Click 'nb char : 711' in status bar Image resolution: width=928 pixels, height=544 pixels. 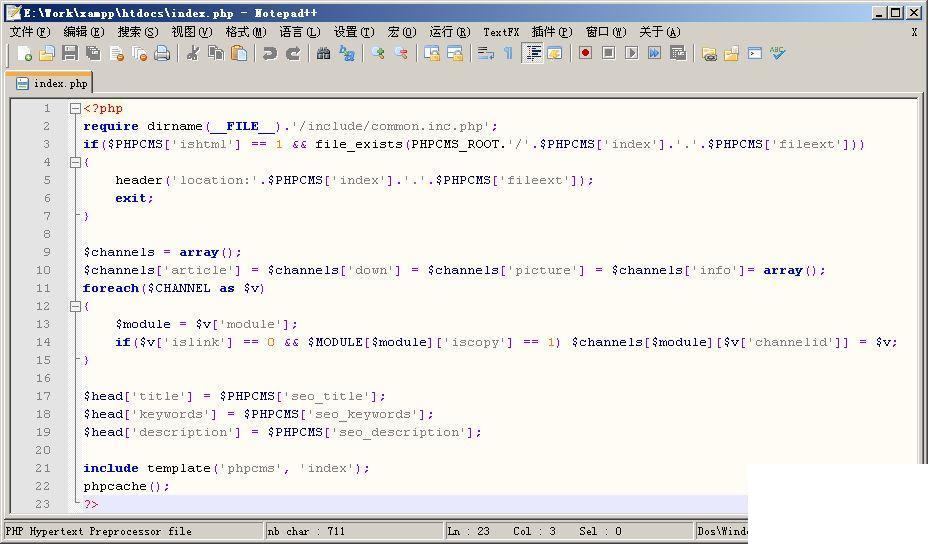pos(306,531)
